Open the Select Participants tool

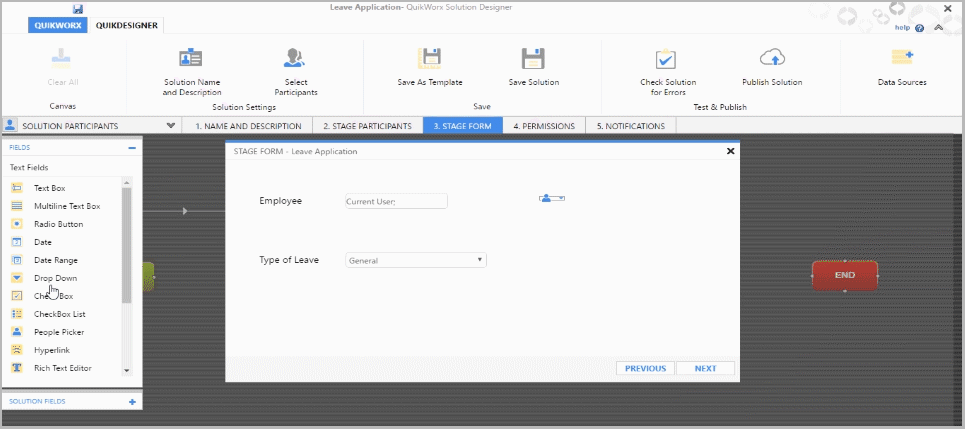296,71
